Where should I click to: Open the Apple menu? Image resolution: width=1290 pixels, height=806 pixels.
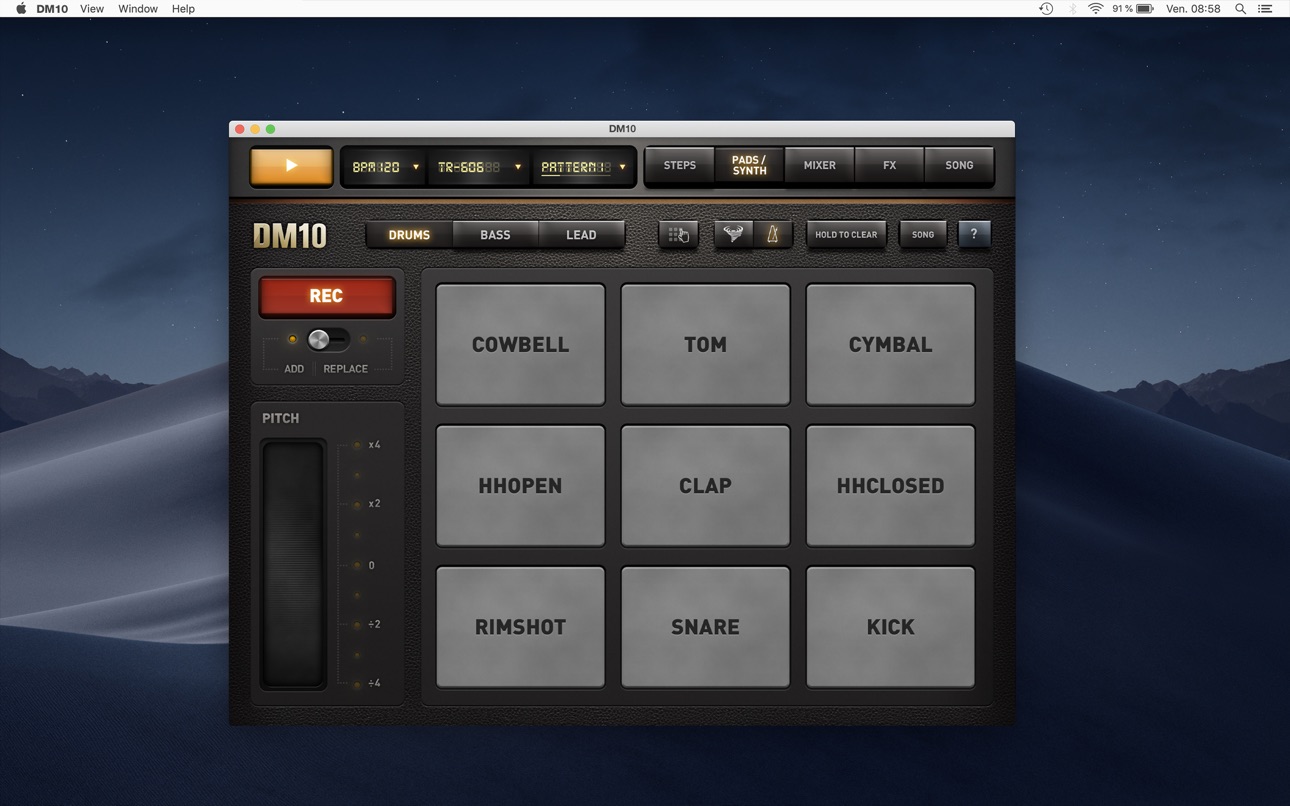(20, 9)
